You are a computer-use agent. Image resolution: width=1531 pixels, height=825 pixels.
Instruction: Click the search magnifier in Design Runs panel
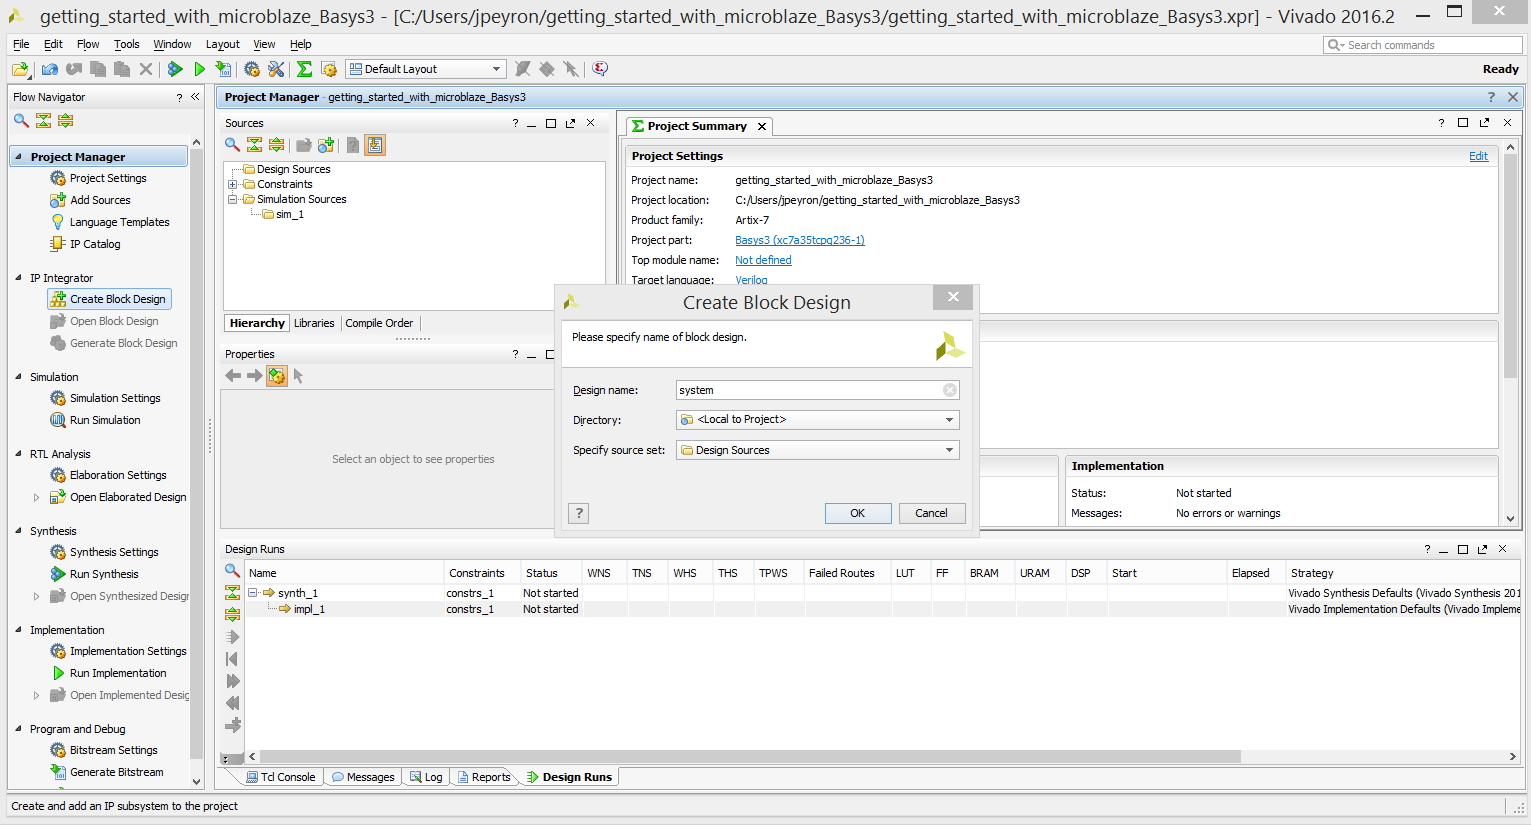(232, 571)
